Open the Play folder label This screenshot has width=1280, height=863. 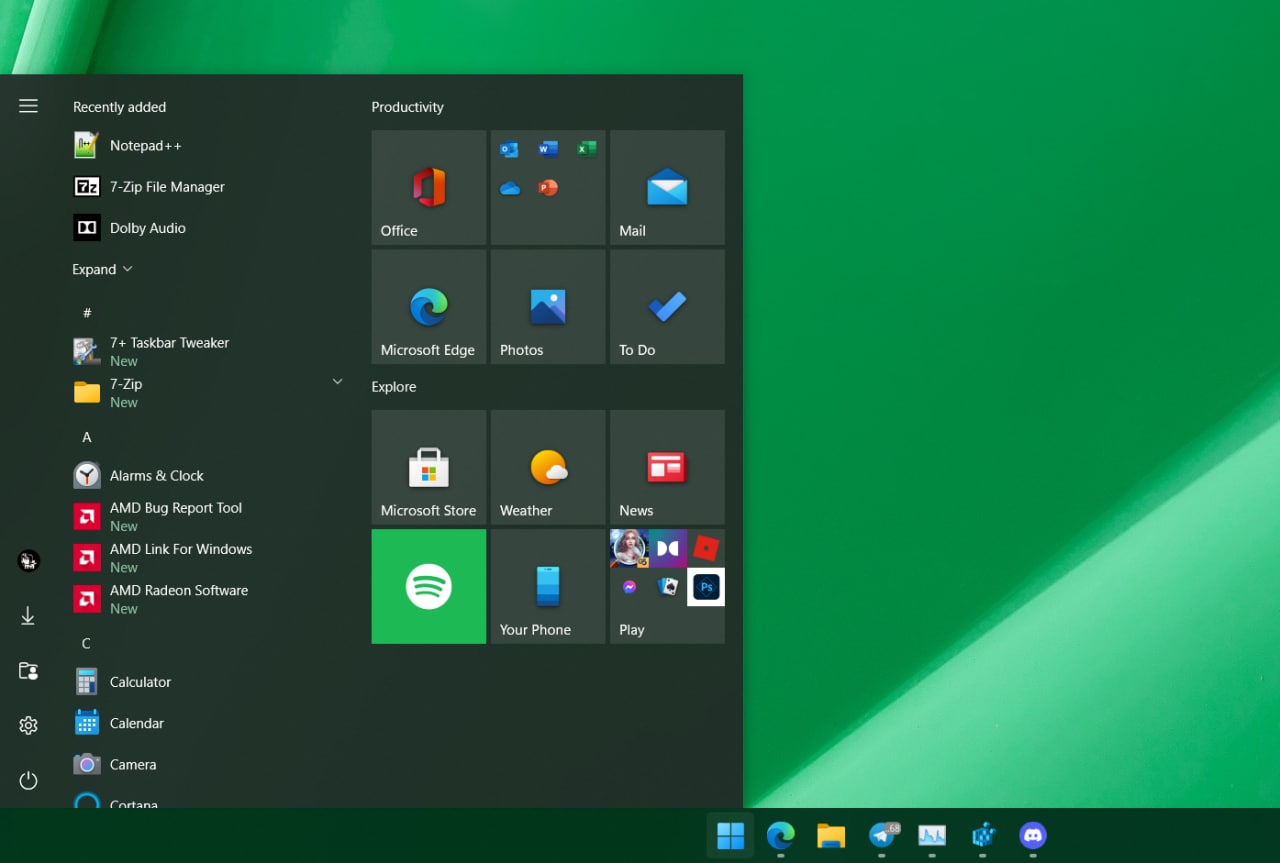tap(632, 630)
